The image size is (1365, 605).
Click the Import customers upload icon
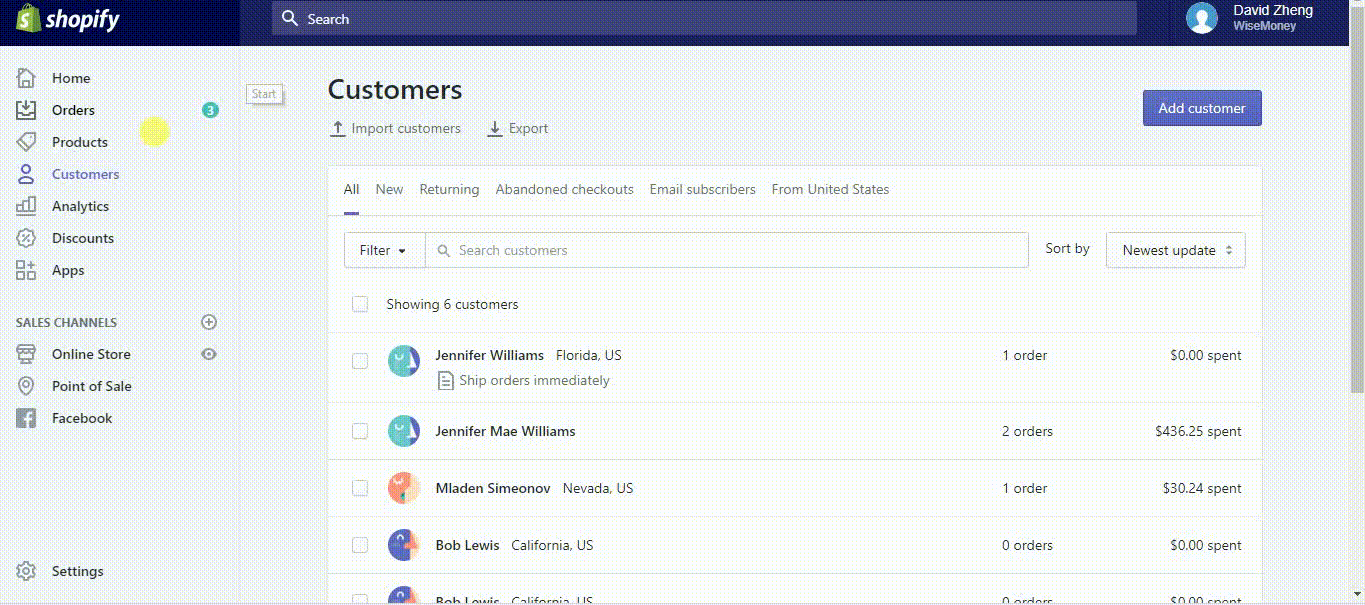pyautogui.click(x=337, y=129)
